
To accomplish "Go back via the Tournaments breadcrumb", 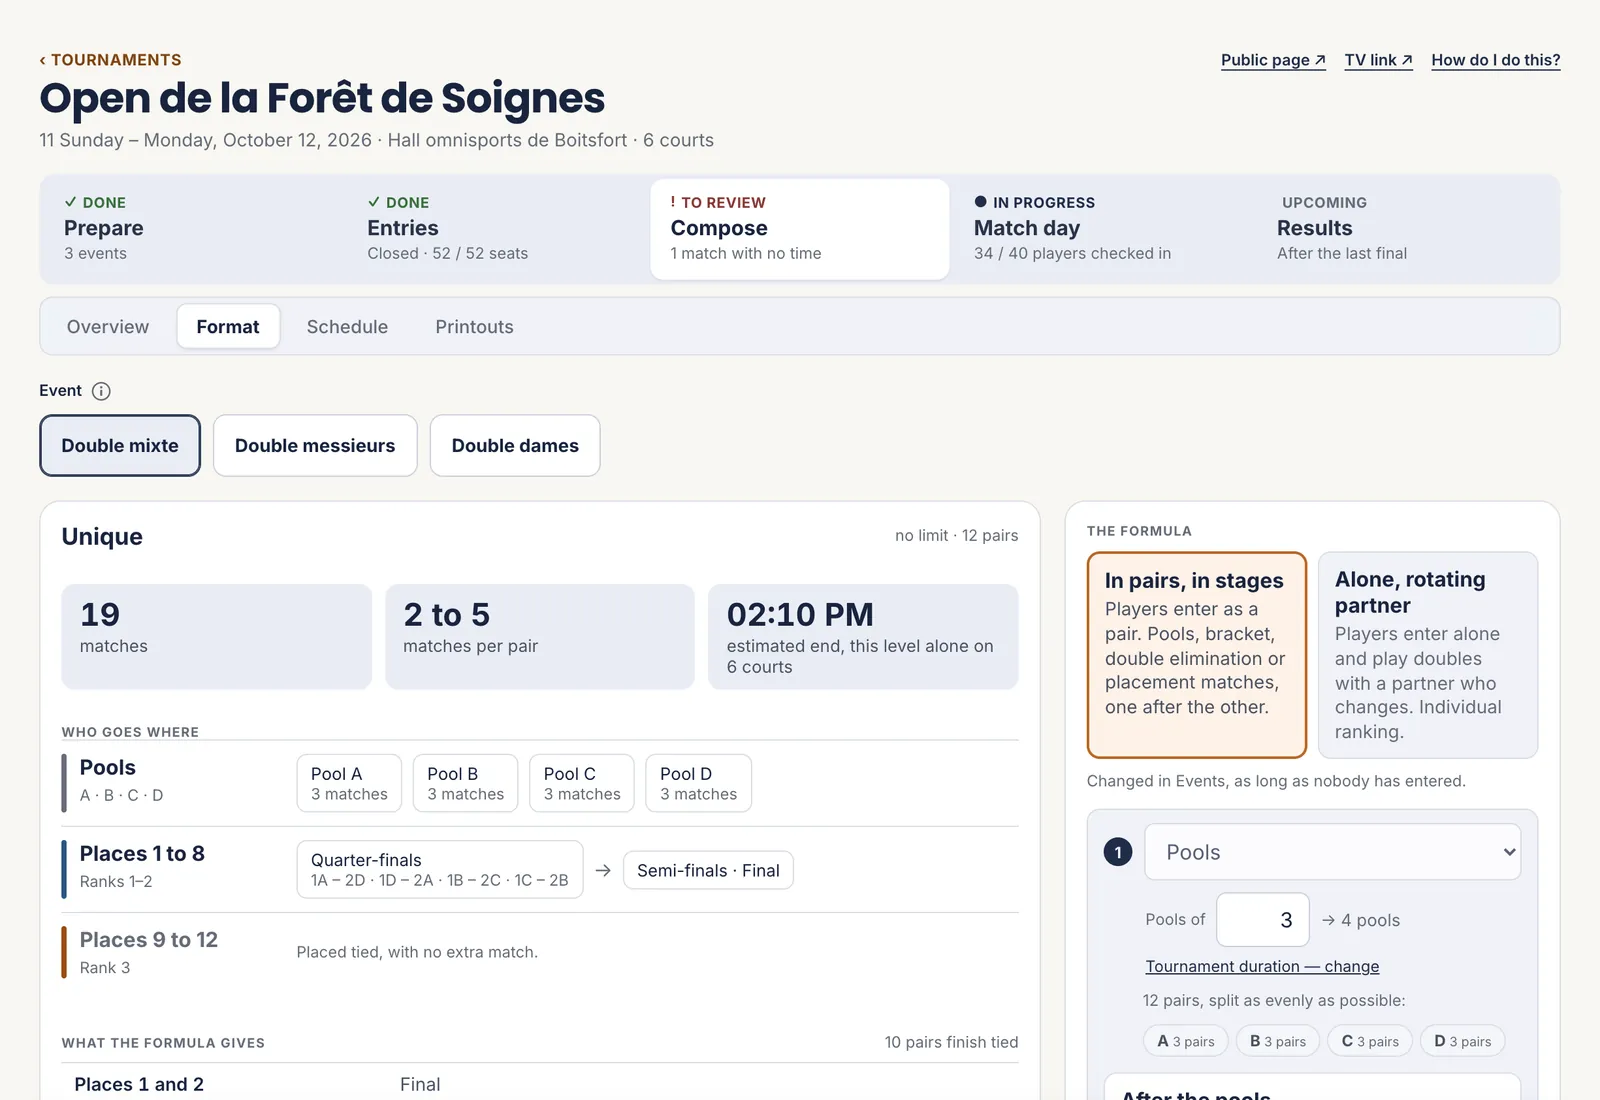I will click(110, 60).
